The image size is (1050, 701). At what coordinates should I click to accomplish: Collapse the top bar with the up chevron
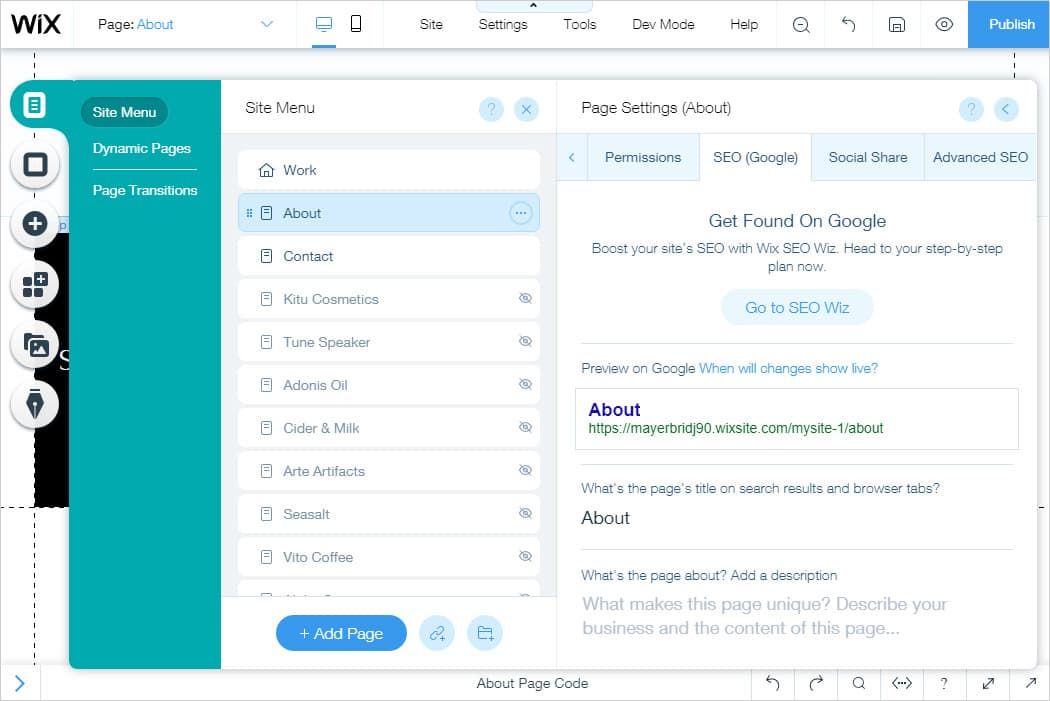[534, 5]
